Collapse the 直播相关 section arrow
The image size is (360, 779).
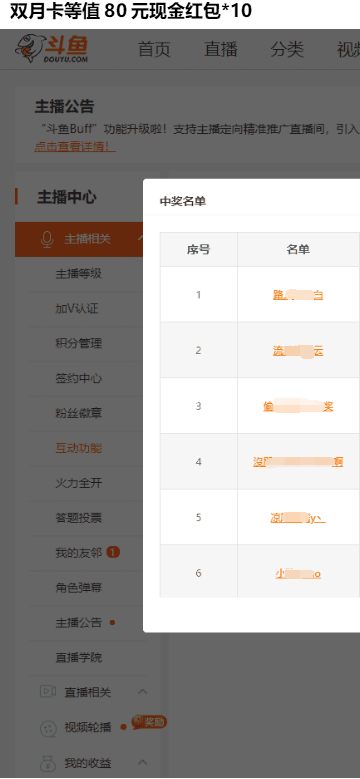click(143, 692)
